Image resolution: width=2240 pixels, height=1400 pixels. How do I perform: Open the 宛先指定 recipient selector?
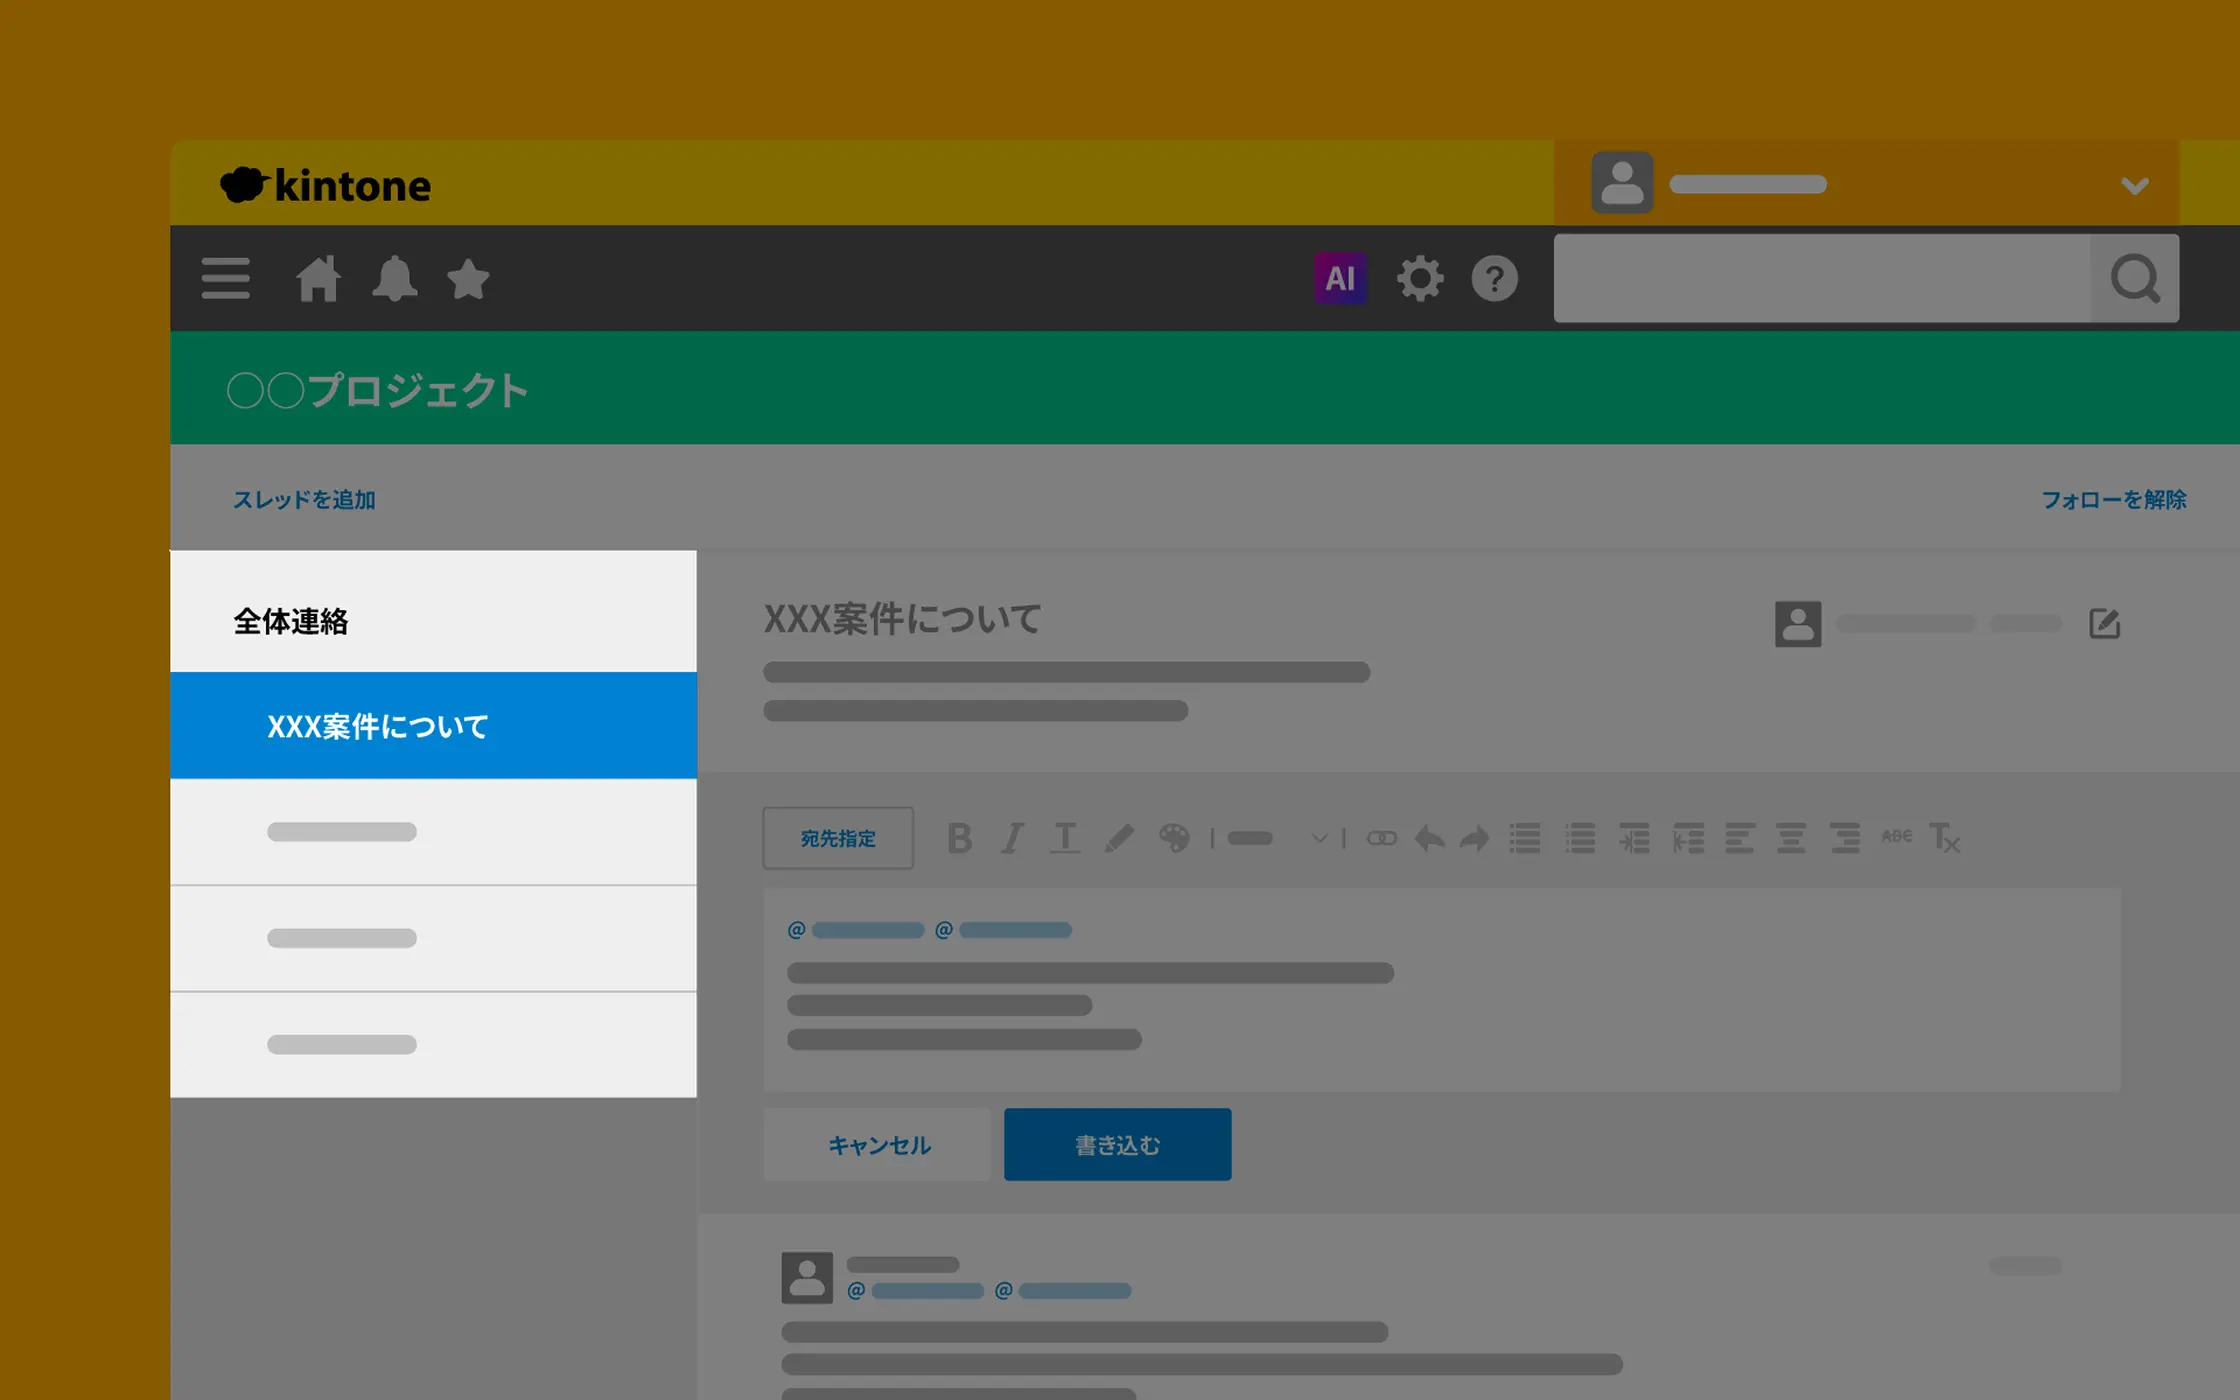coord(838,838)
